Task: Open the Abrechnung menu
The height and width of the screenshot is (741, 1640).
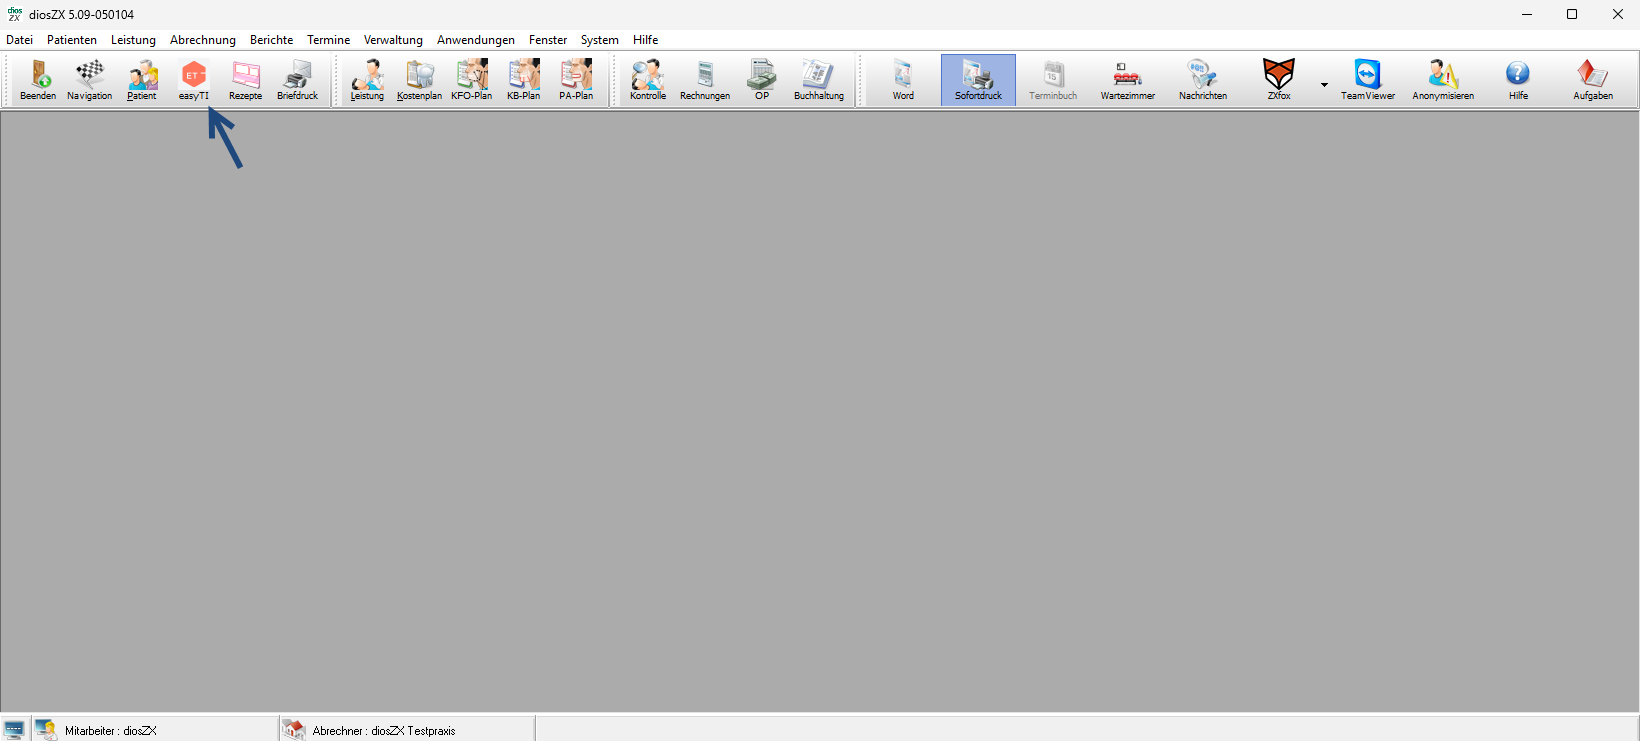Action: point(202,40)
